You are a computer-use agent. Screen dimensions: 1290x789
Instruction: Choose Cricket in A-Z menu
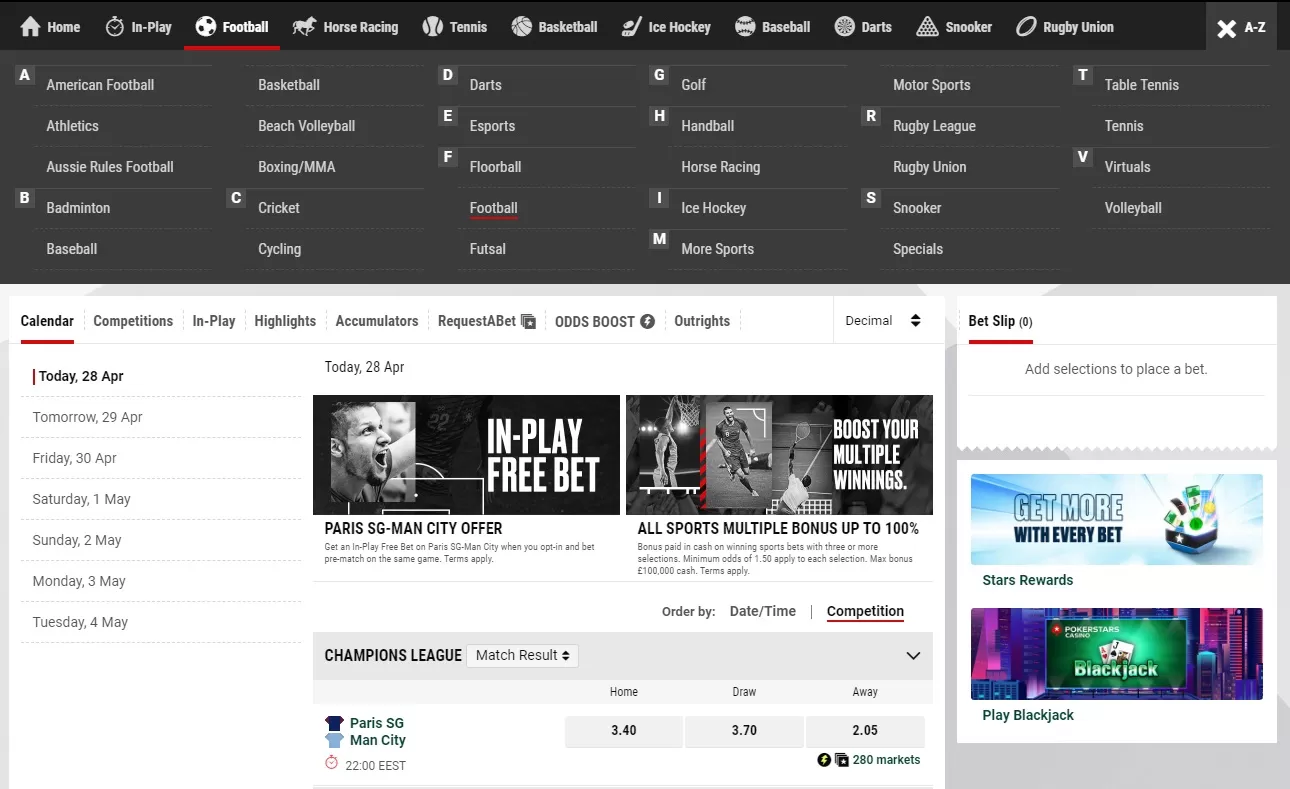(278, 208)
